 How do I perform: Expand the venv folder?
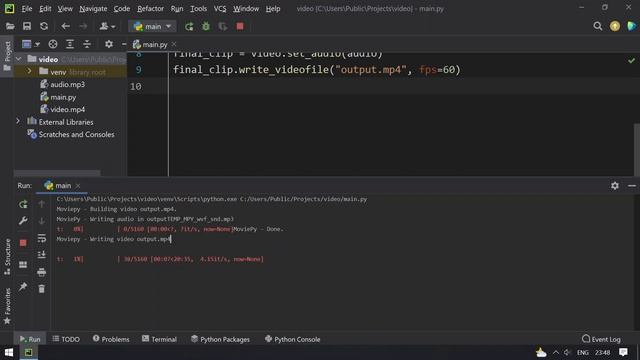pyautogui.click(x=29, y=71)
